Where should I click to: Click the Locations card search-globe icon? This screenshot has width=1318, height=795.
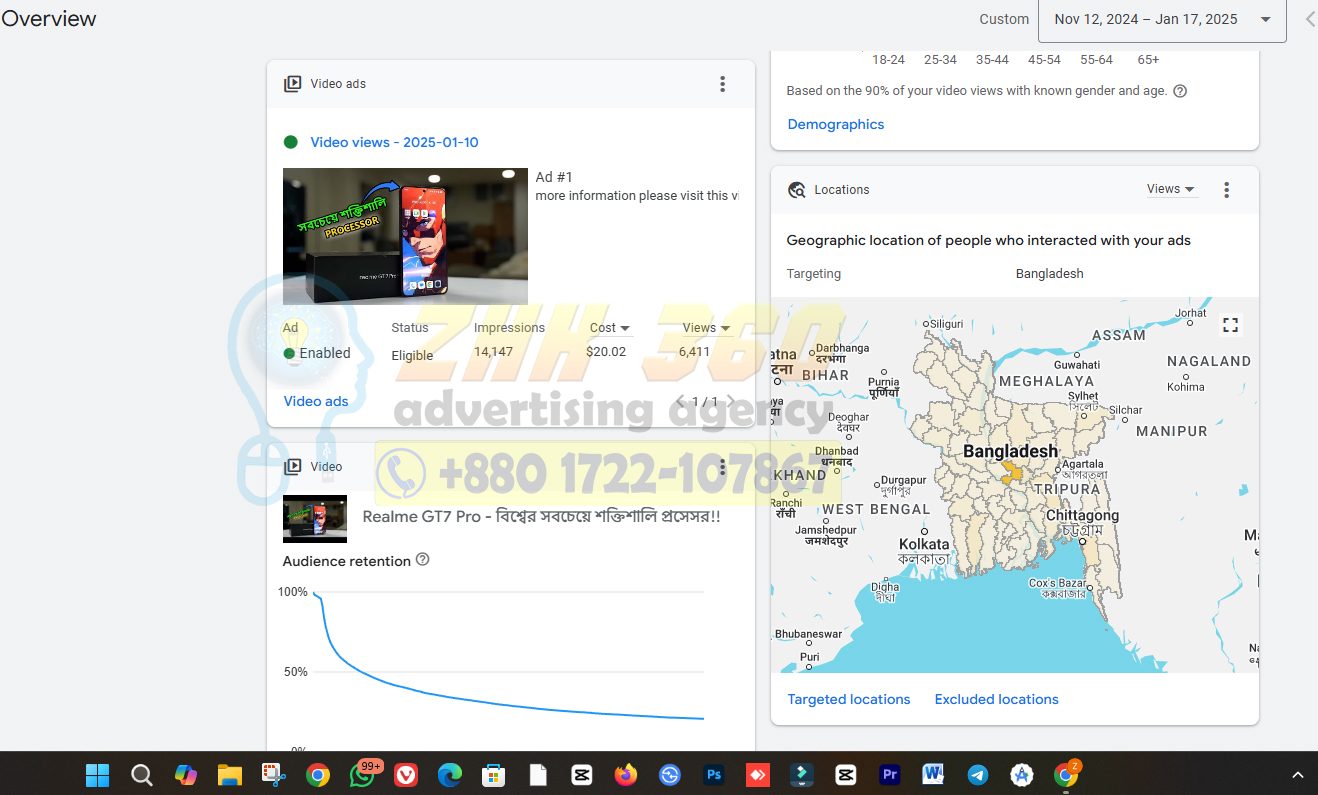click(797, 190)
